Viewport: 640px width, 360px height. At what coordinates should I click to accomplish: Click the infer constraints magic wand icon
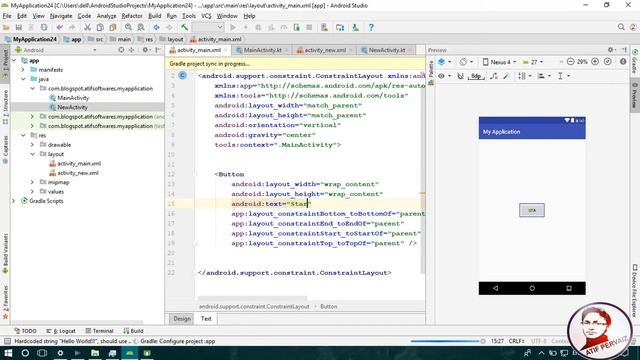[x=506, y=76]
